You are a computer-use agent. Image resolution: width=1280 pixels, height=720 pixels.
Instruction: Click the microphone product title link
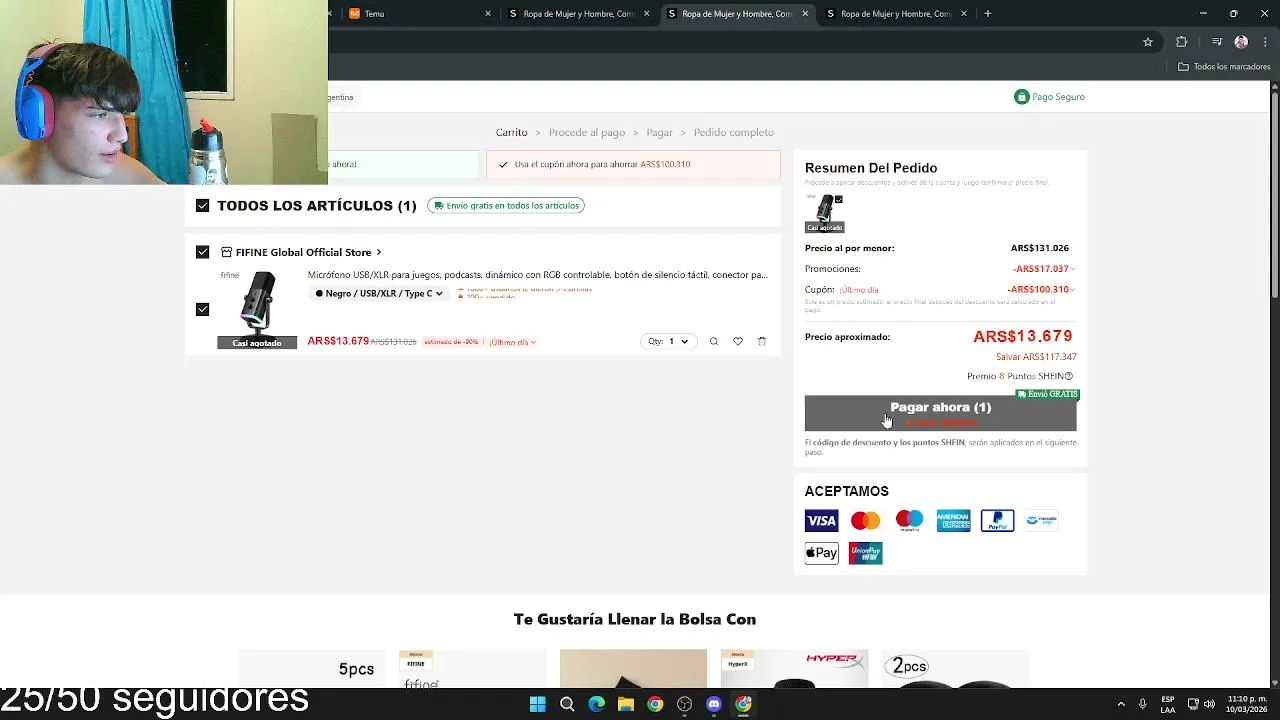[x=538, y=275]
